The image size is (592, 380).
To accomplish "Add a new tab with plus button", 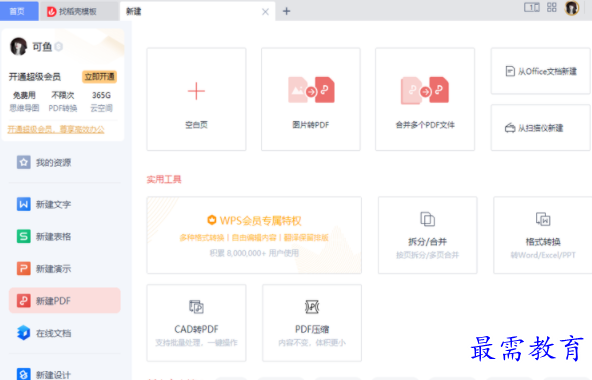I will (x=287, y=11).
